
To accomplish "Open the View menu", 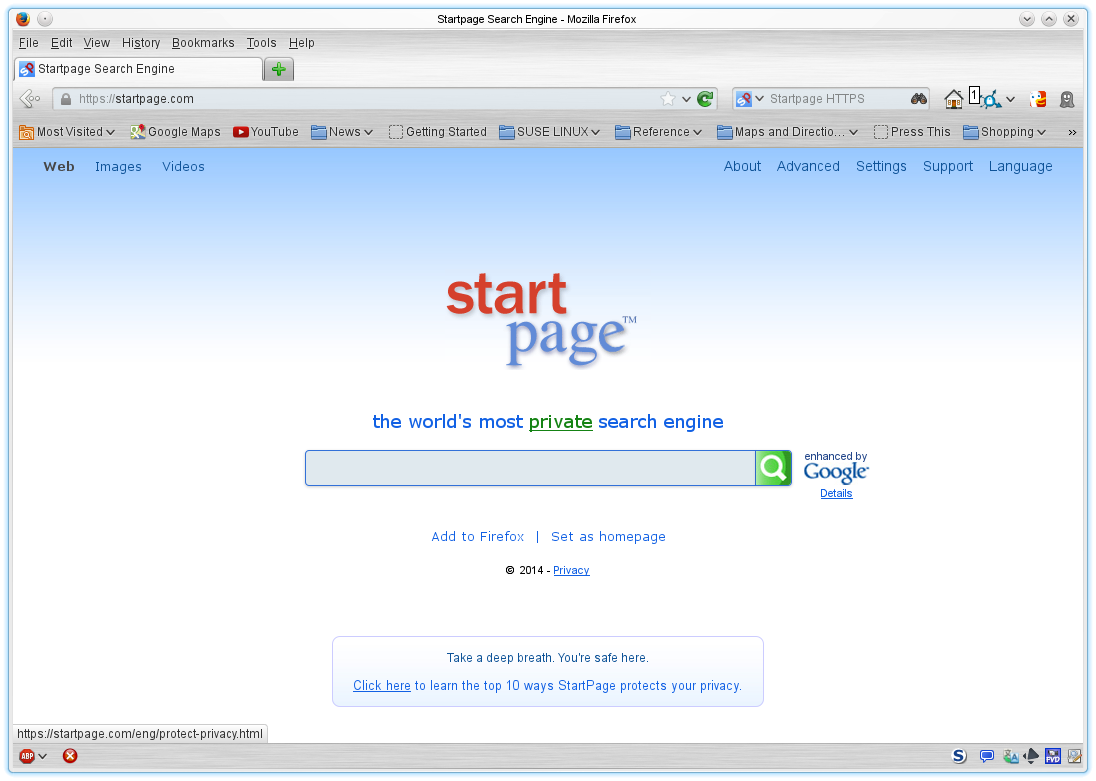I will click(96, 43).
